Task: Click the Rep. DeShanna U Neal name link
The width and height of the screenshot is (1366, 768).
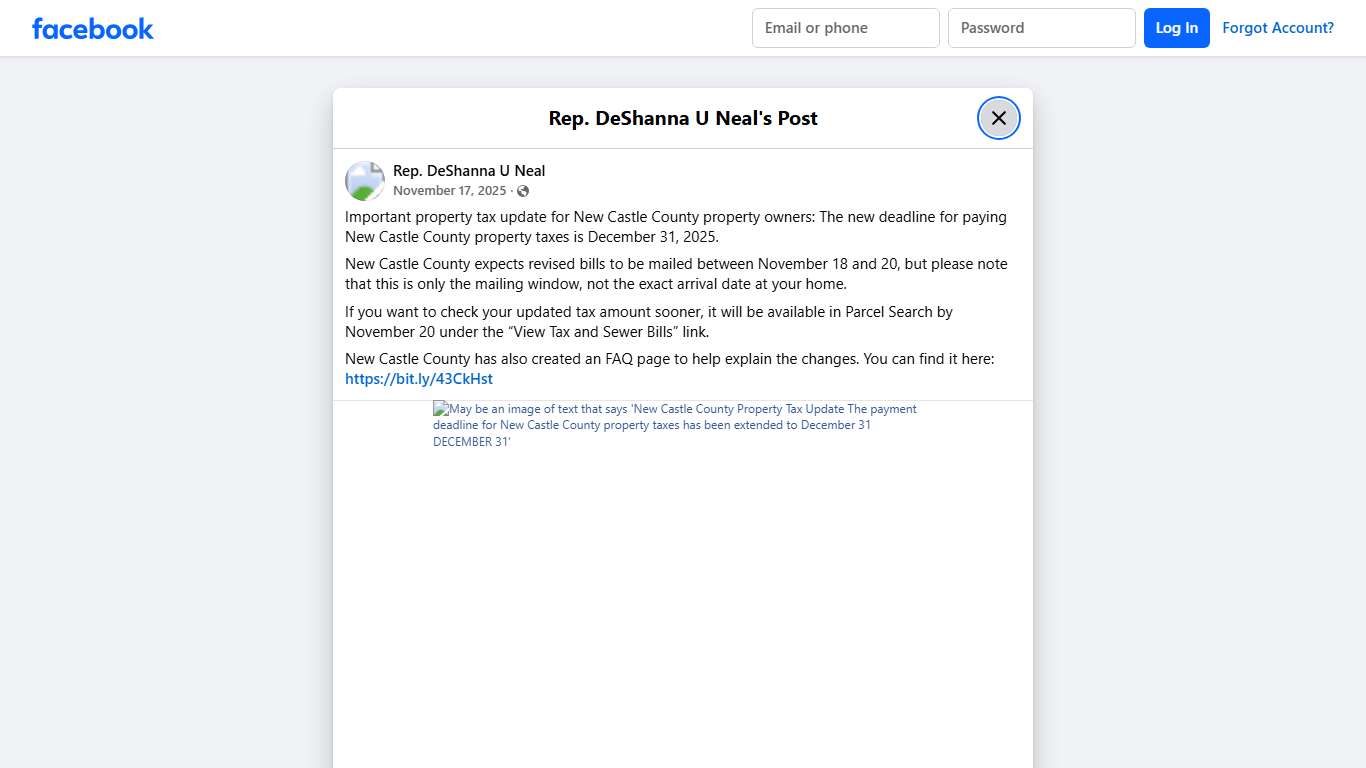Action: (469, 170)
